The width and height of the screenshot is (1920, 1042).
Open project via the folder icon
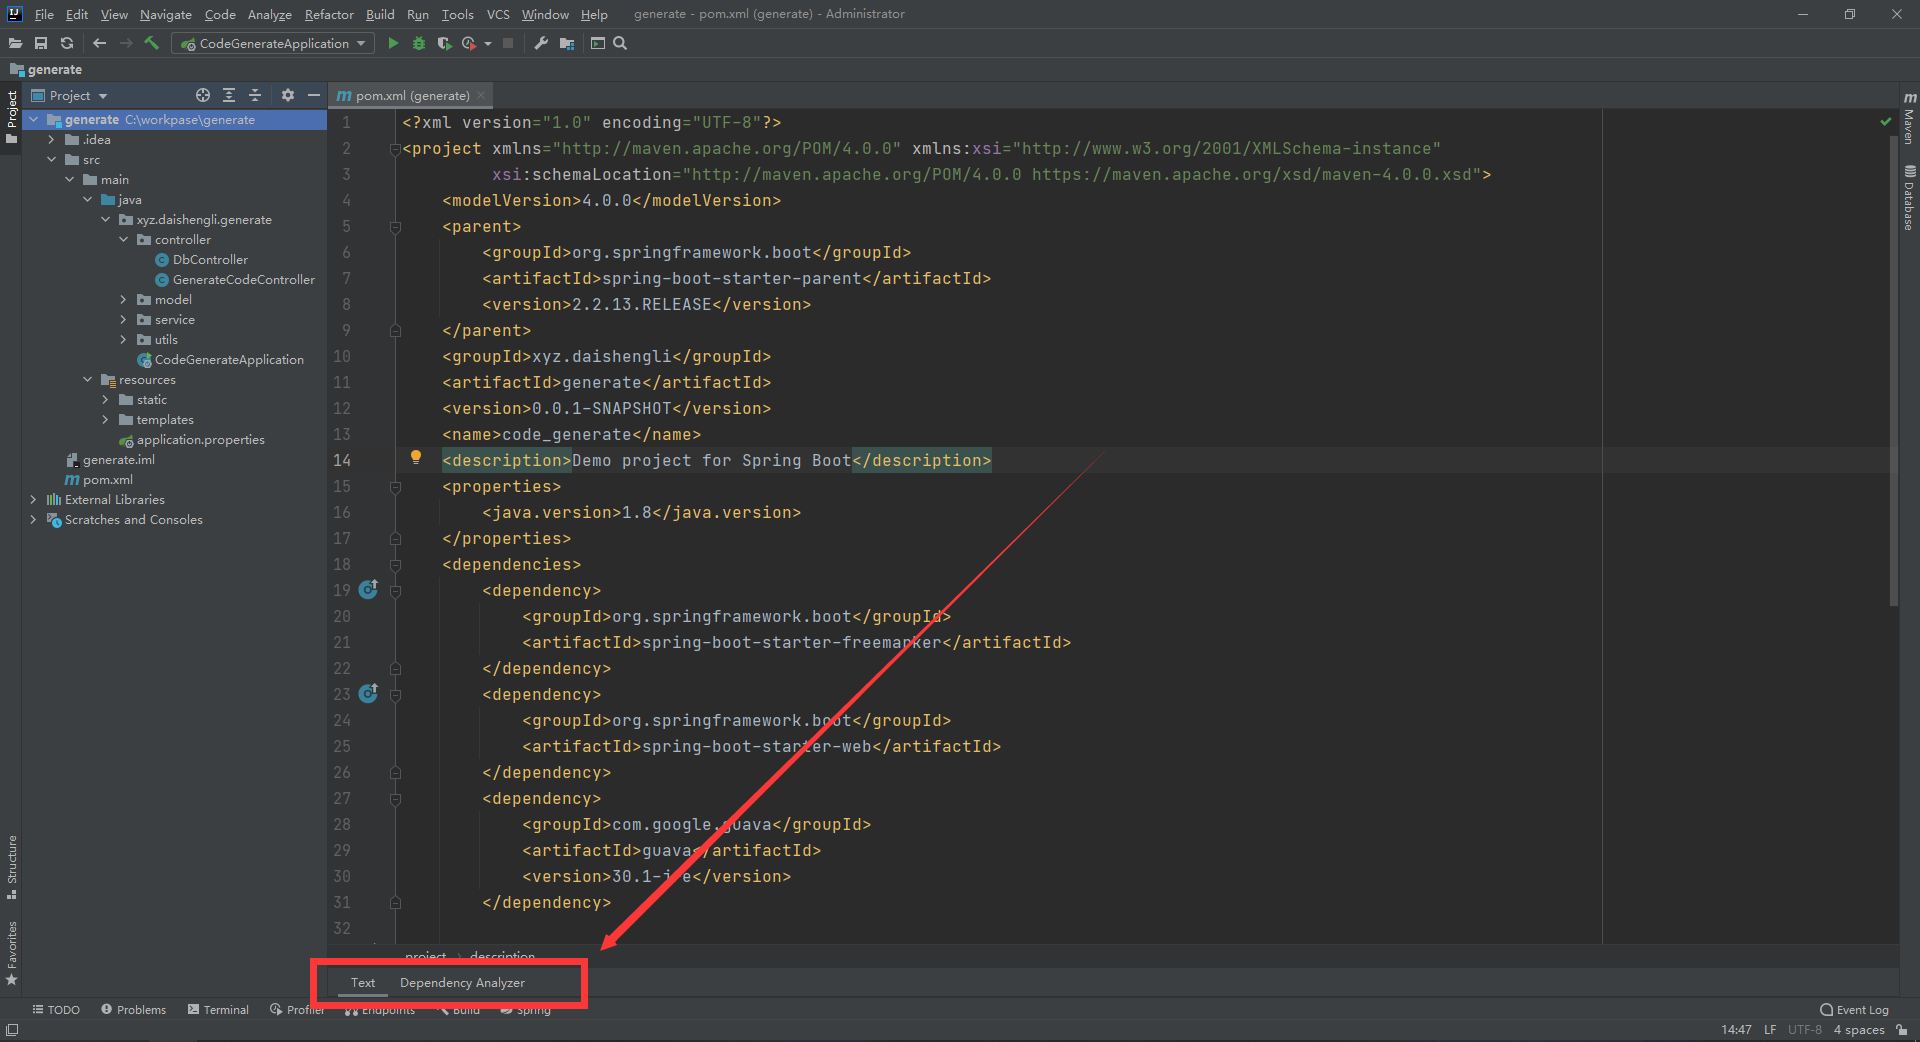(15, 43)
